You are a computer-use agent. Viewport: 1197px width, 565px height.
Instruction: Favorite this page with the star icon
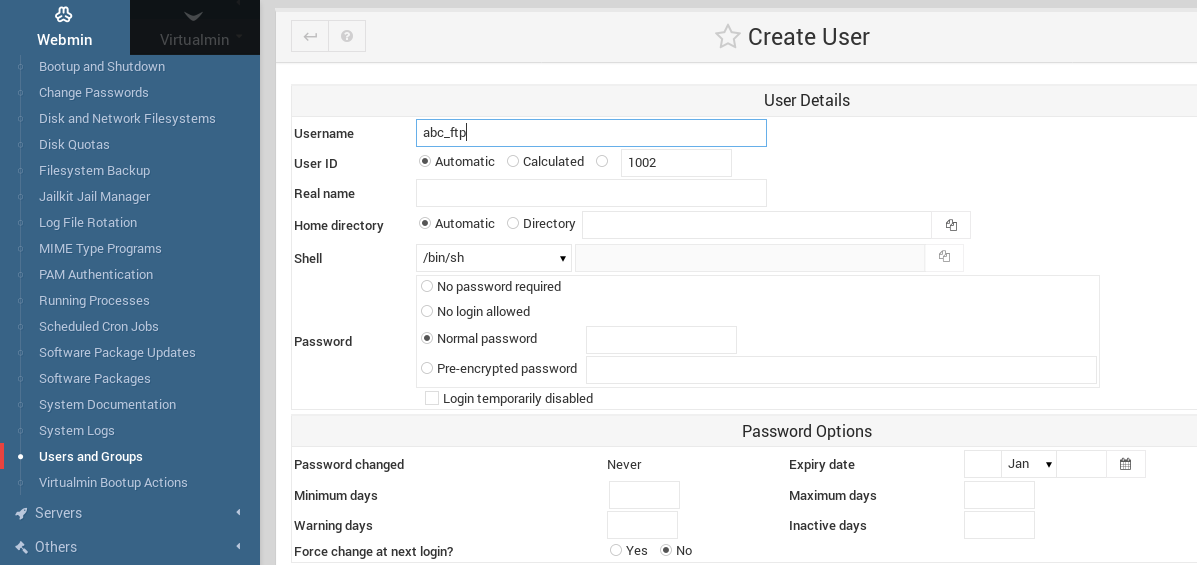click(728, 37)
